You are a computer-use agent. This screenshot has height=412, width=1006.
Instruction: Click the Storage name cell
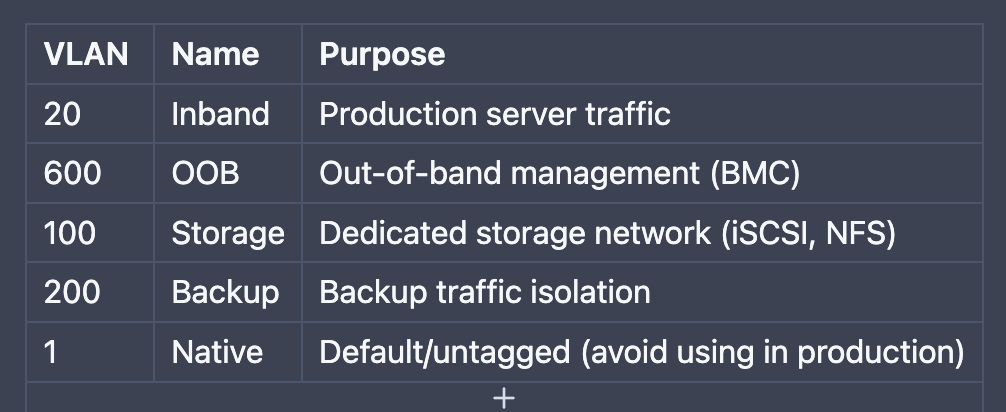pos(228,232)
